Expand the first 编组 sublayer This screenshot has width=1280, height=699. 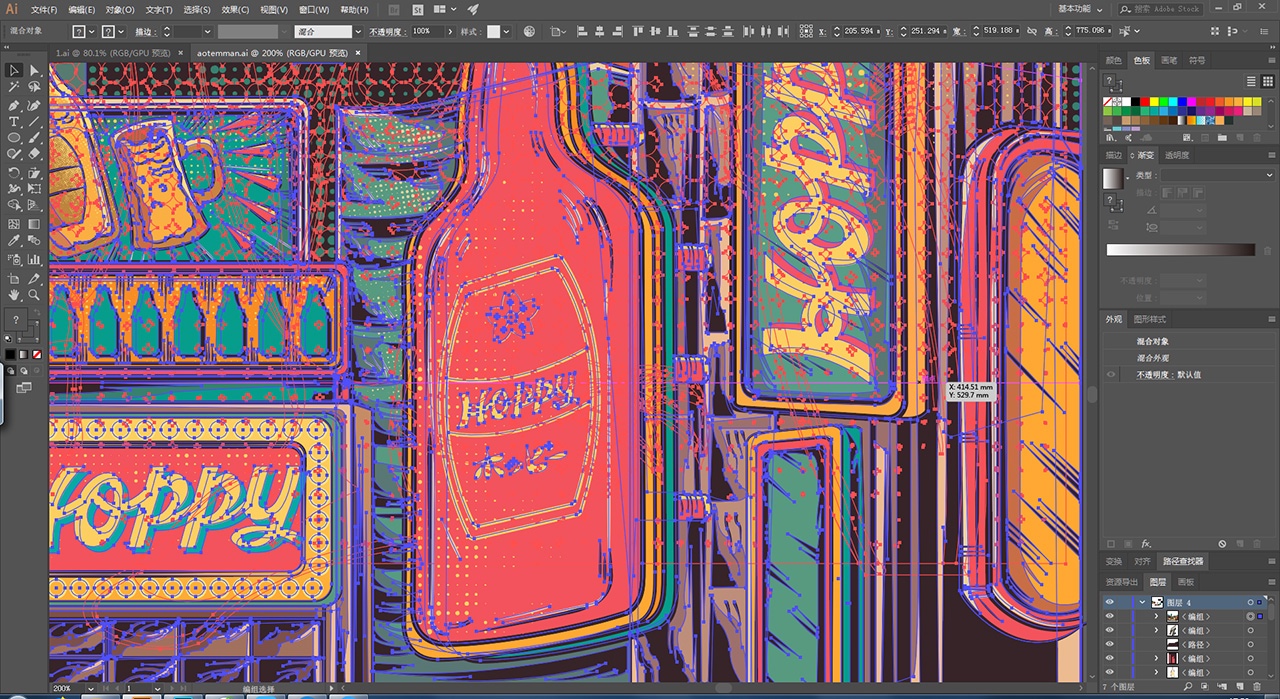click(x=1157, y=617)
